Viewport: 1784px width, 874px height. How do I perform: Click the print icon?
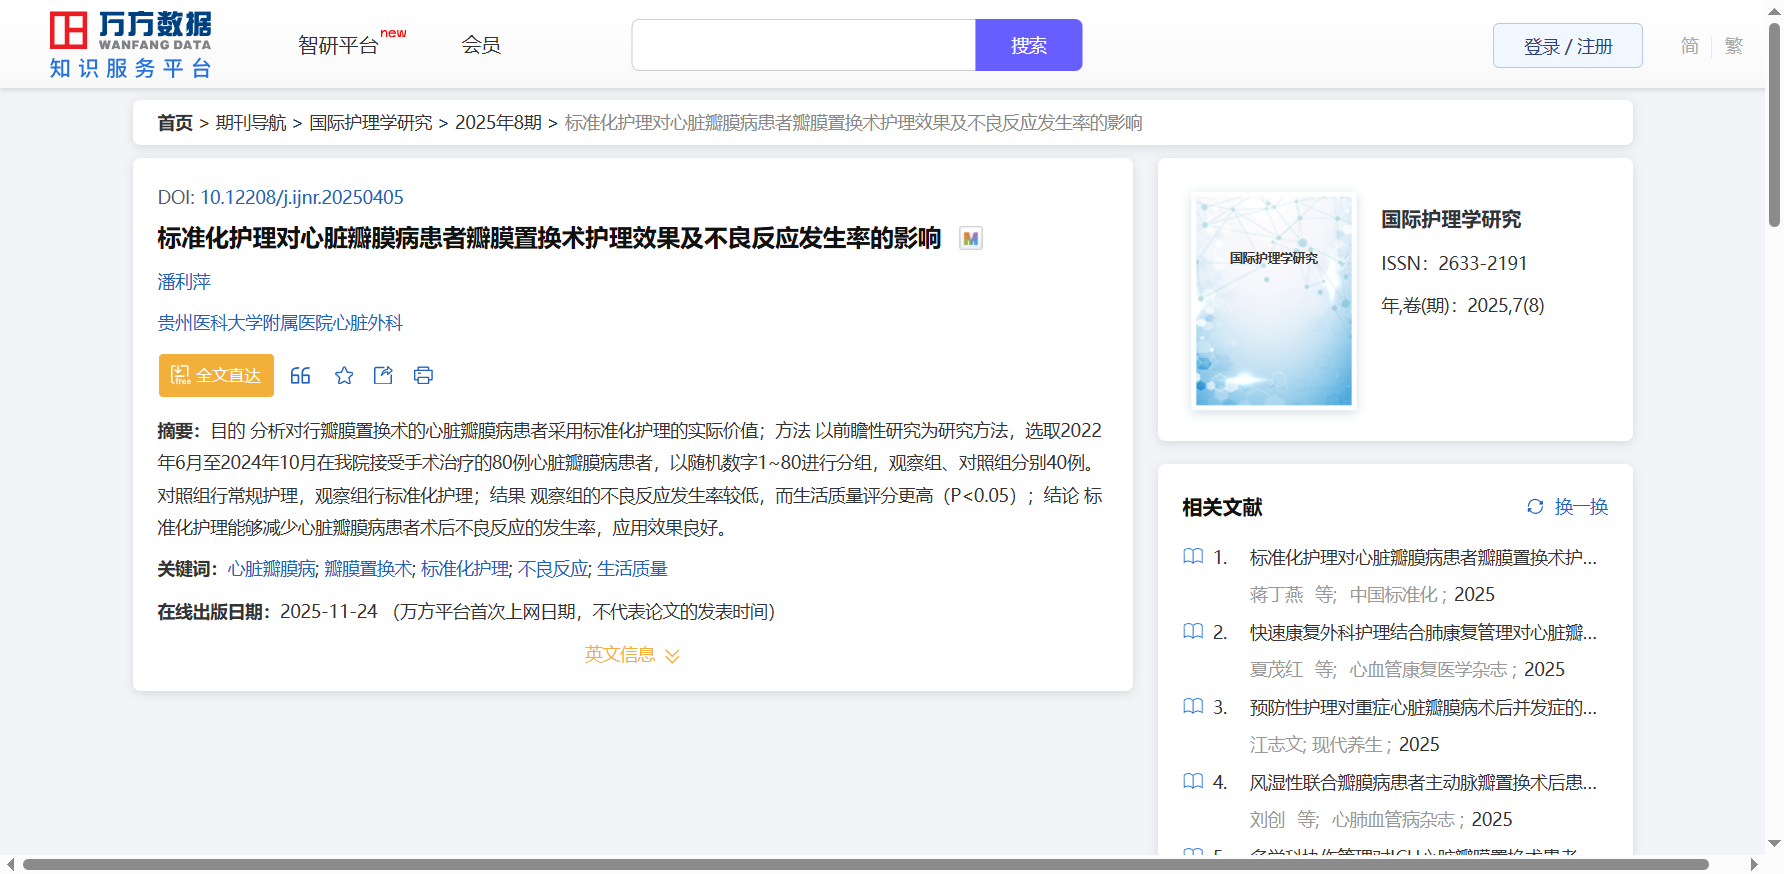(423, 376)
